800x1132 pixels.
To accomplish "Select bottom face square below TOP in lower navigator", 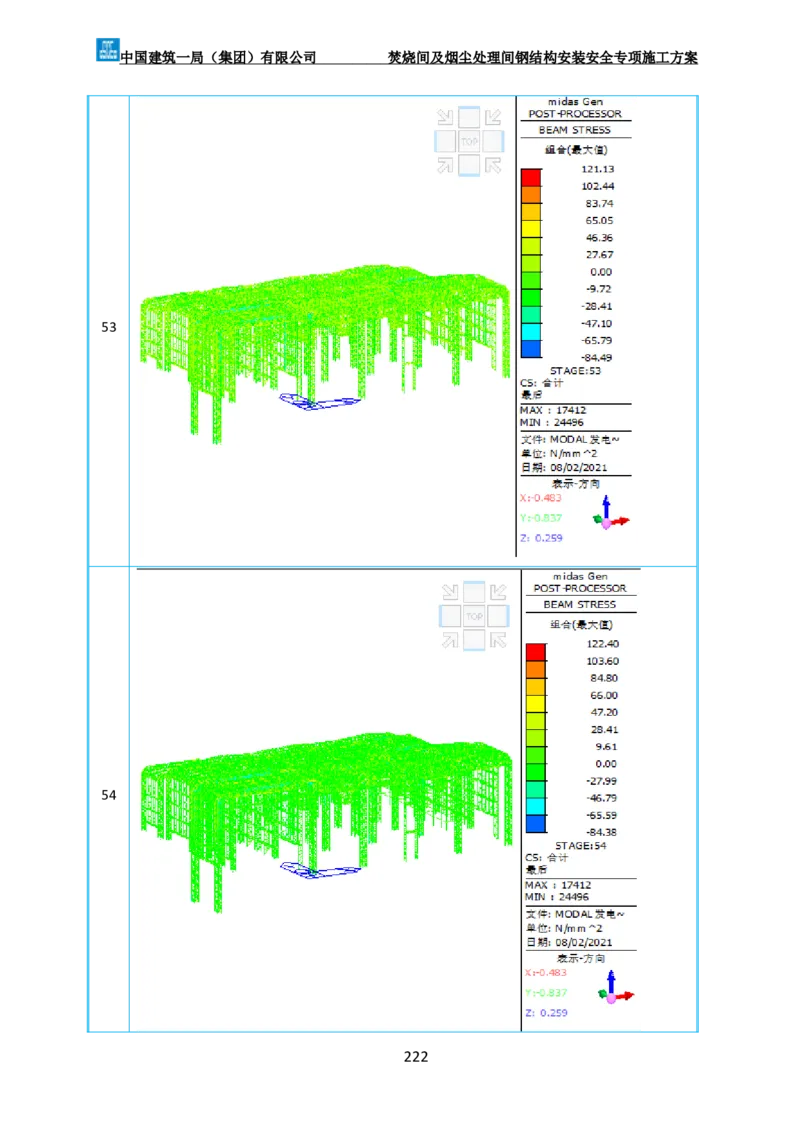I will 474,639.
